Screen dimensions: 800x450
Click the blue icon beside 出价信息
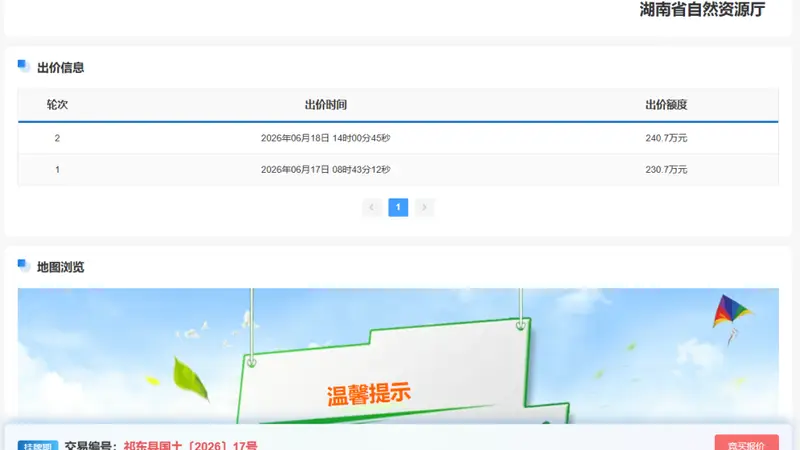(x=23, y=66)
